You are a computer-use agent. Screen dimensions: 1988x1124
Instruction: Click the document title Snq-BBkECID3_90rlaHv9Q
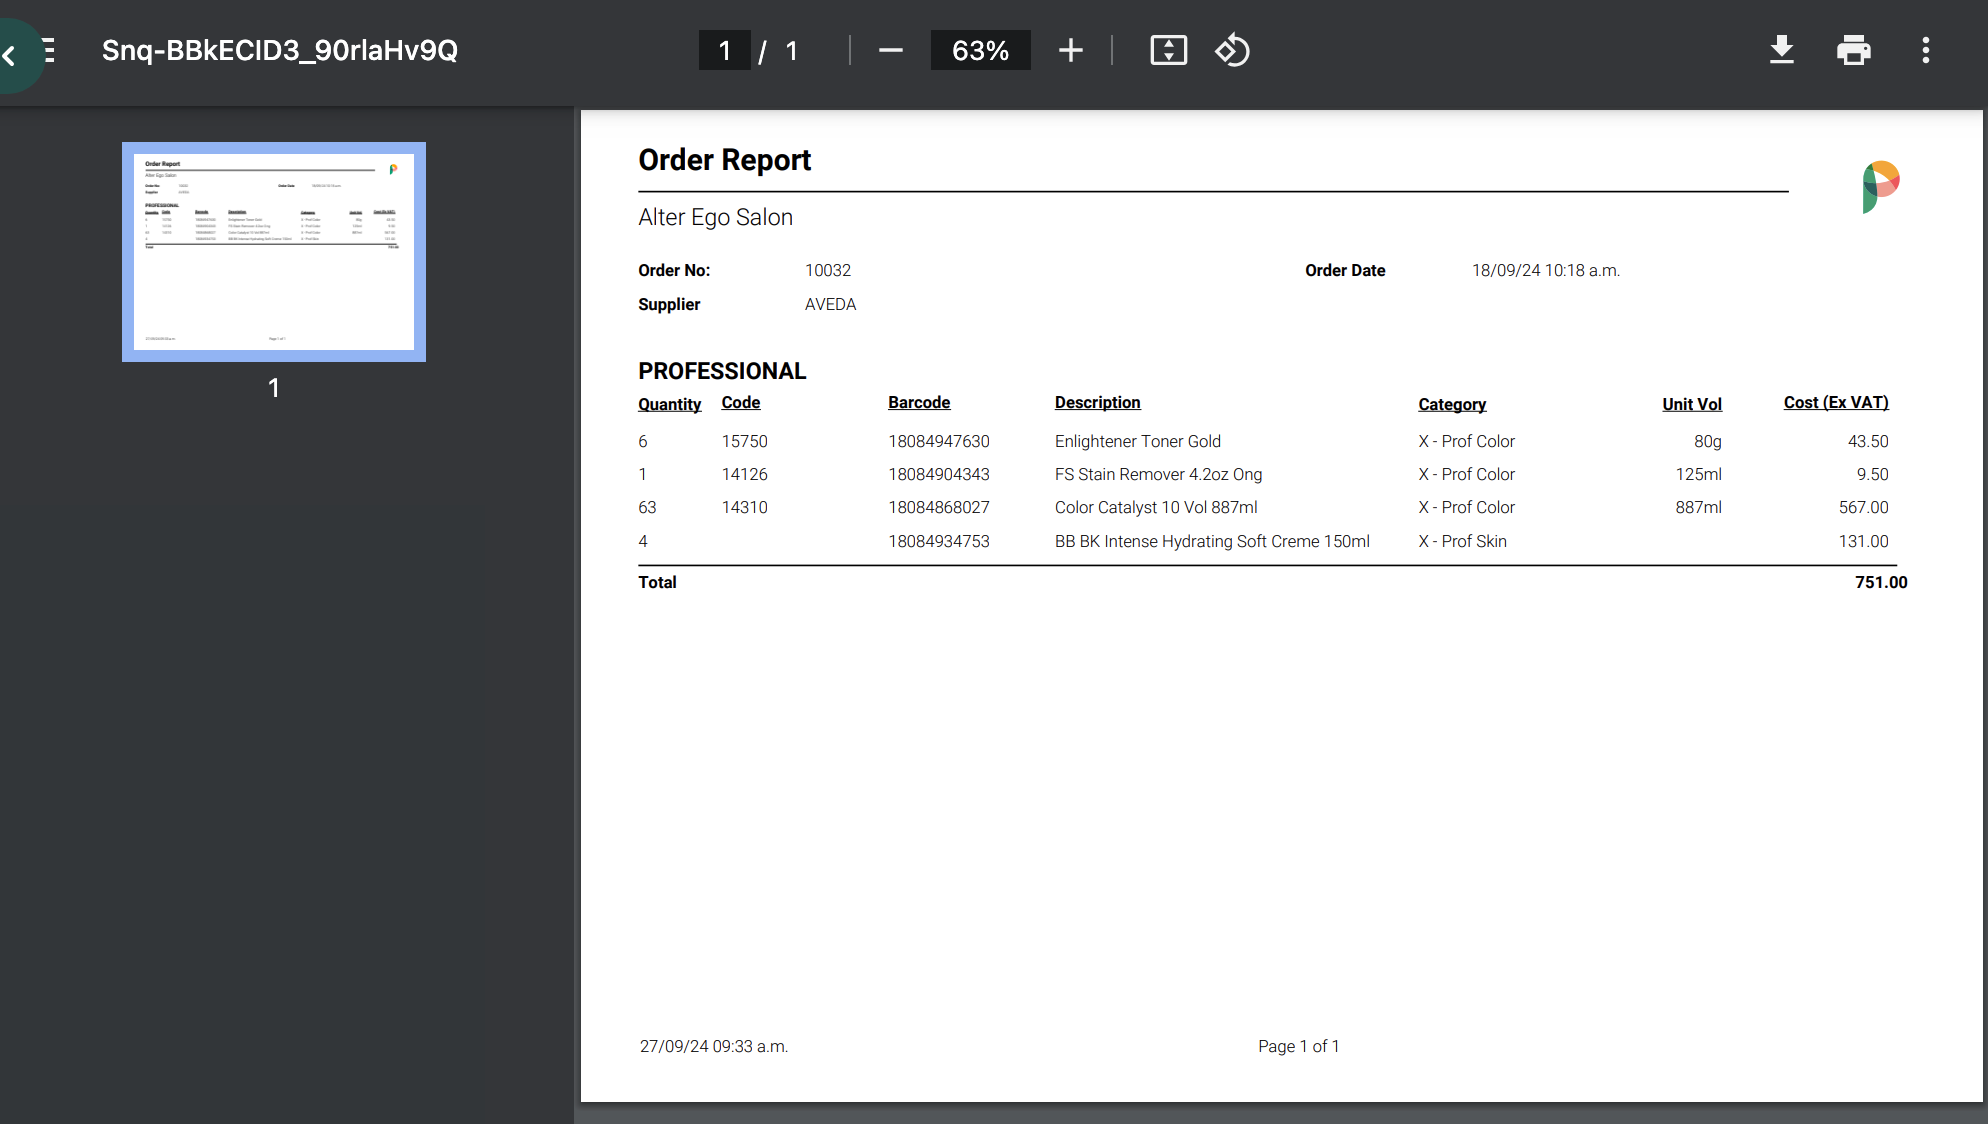pyautogui.click(x=280, y=50)
